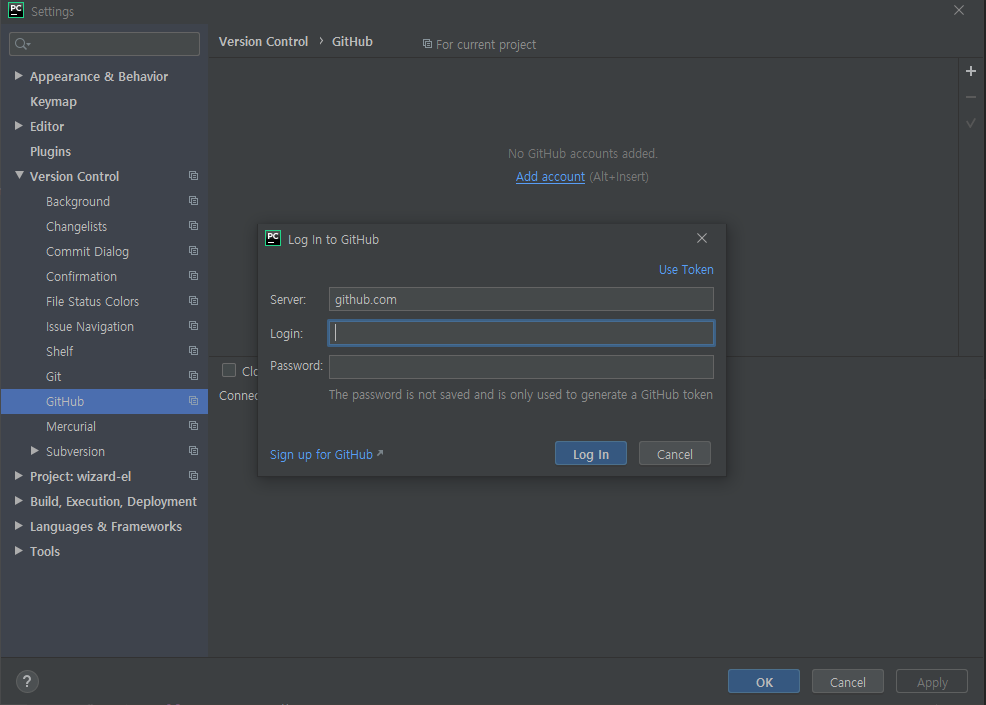
Task: Click the help question mark icon
Action: point(27,682)
